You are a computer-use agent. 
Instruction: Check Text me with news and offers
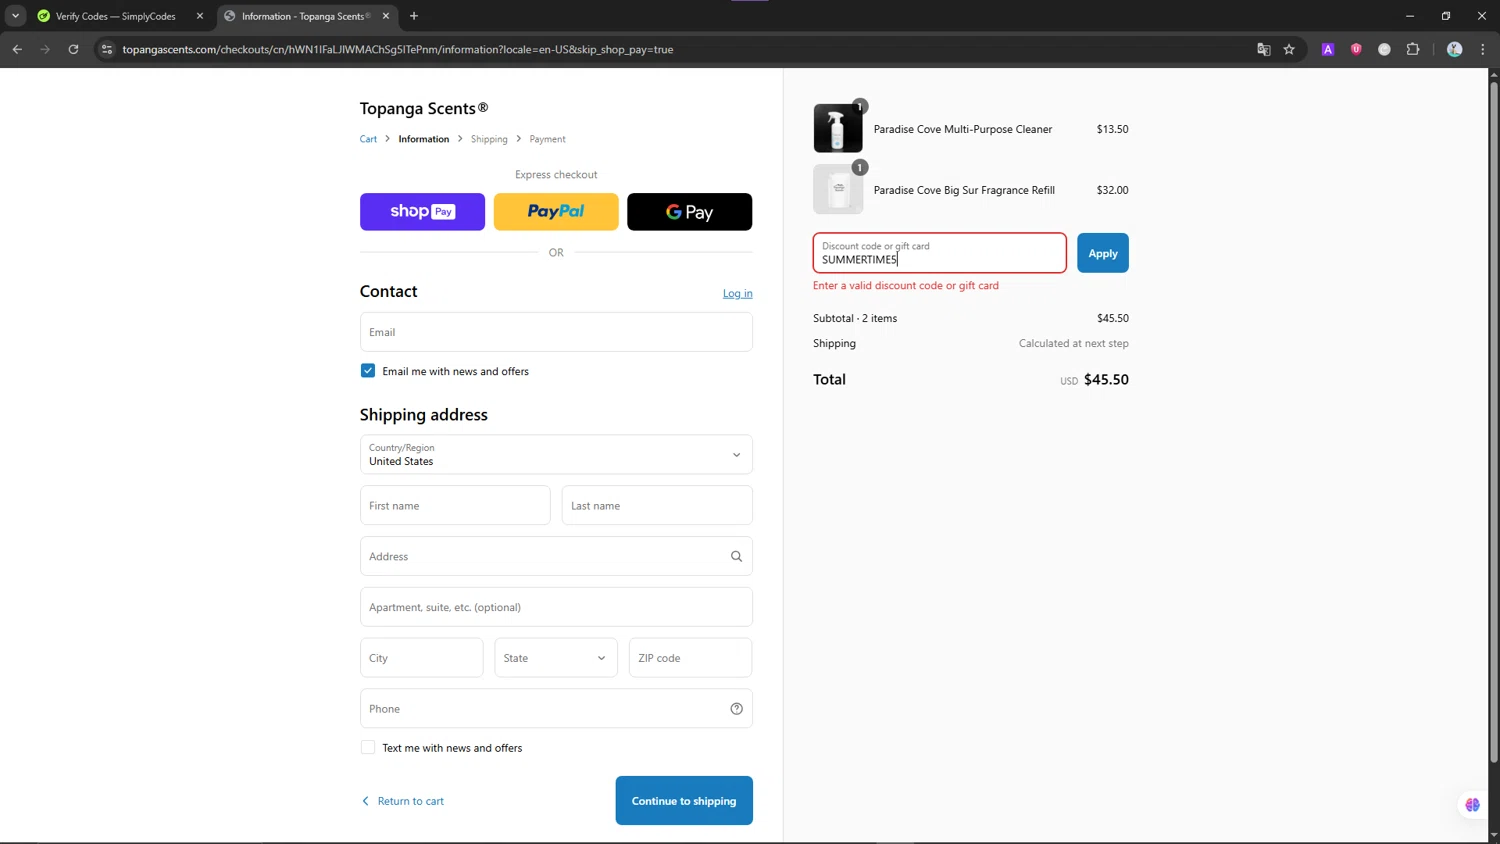(368, 748)
